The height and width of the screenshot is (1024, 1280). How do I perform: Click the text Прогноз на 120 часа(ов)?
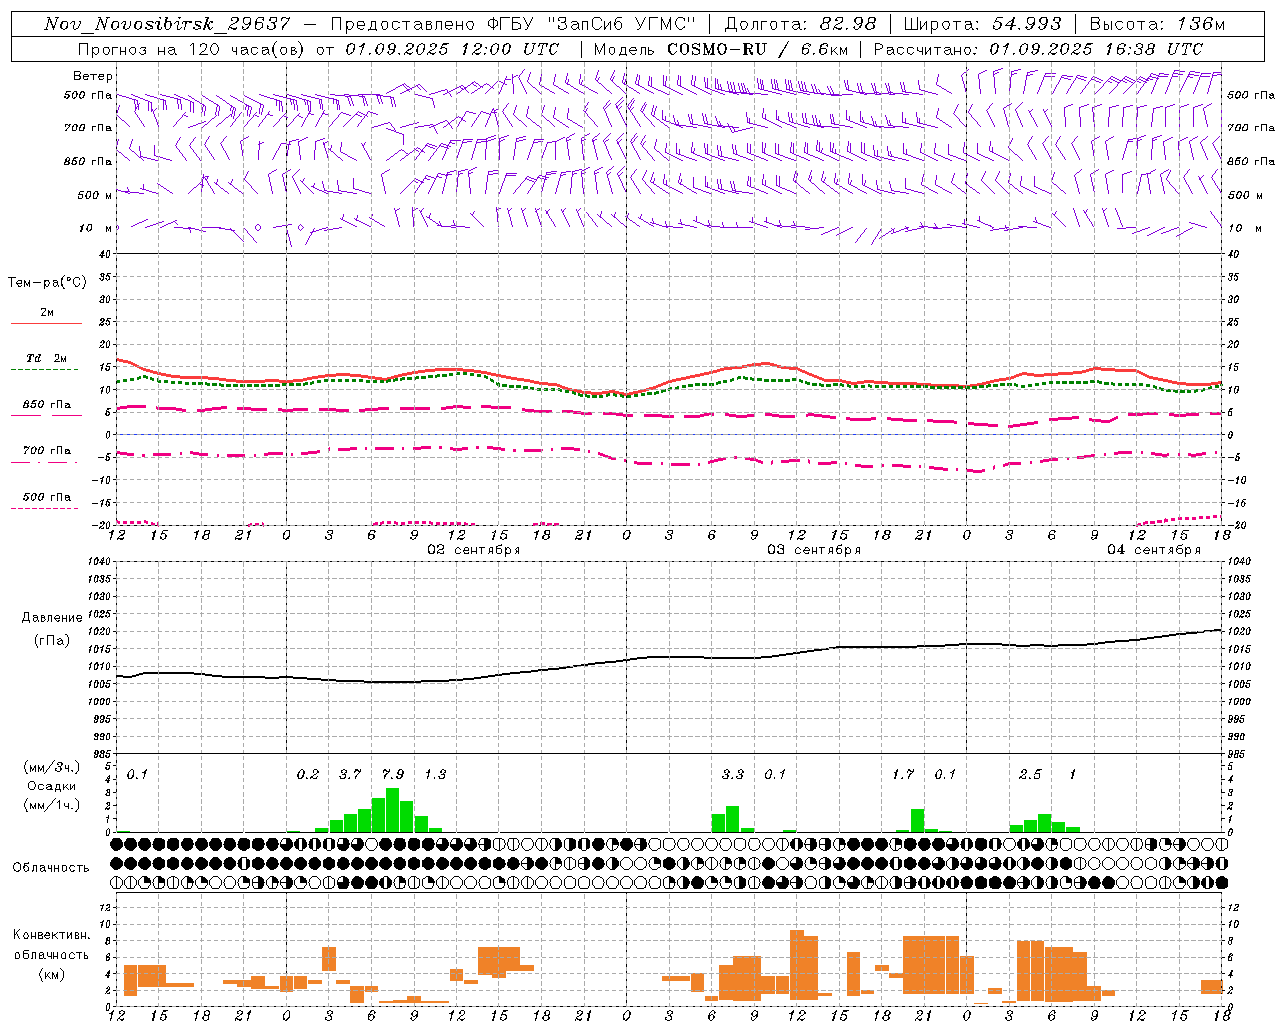[x=192, y=49]
